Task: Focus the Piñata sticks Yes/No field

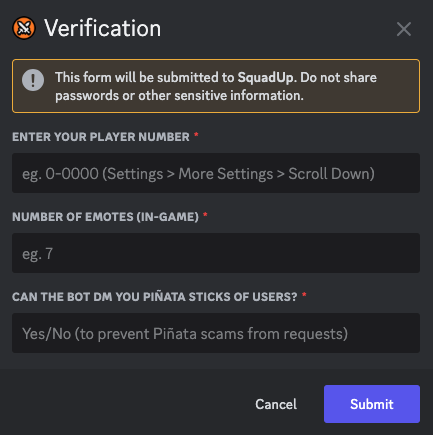Action: click(x=216, y=333)
